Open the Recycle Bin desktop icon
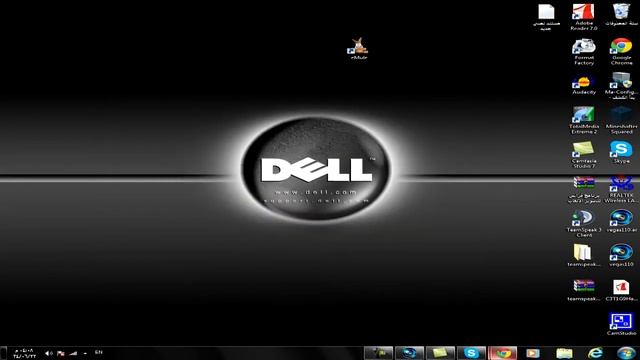The width and height of the screenshot is (640, 360). coord(621,15)
